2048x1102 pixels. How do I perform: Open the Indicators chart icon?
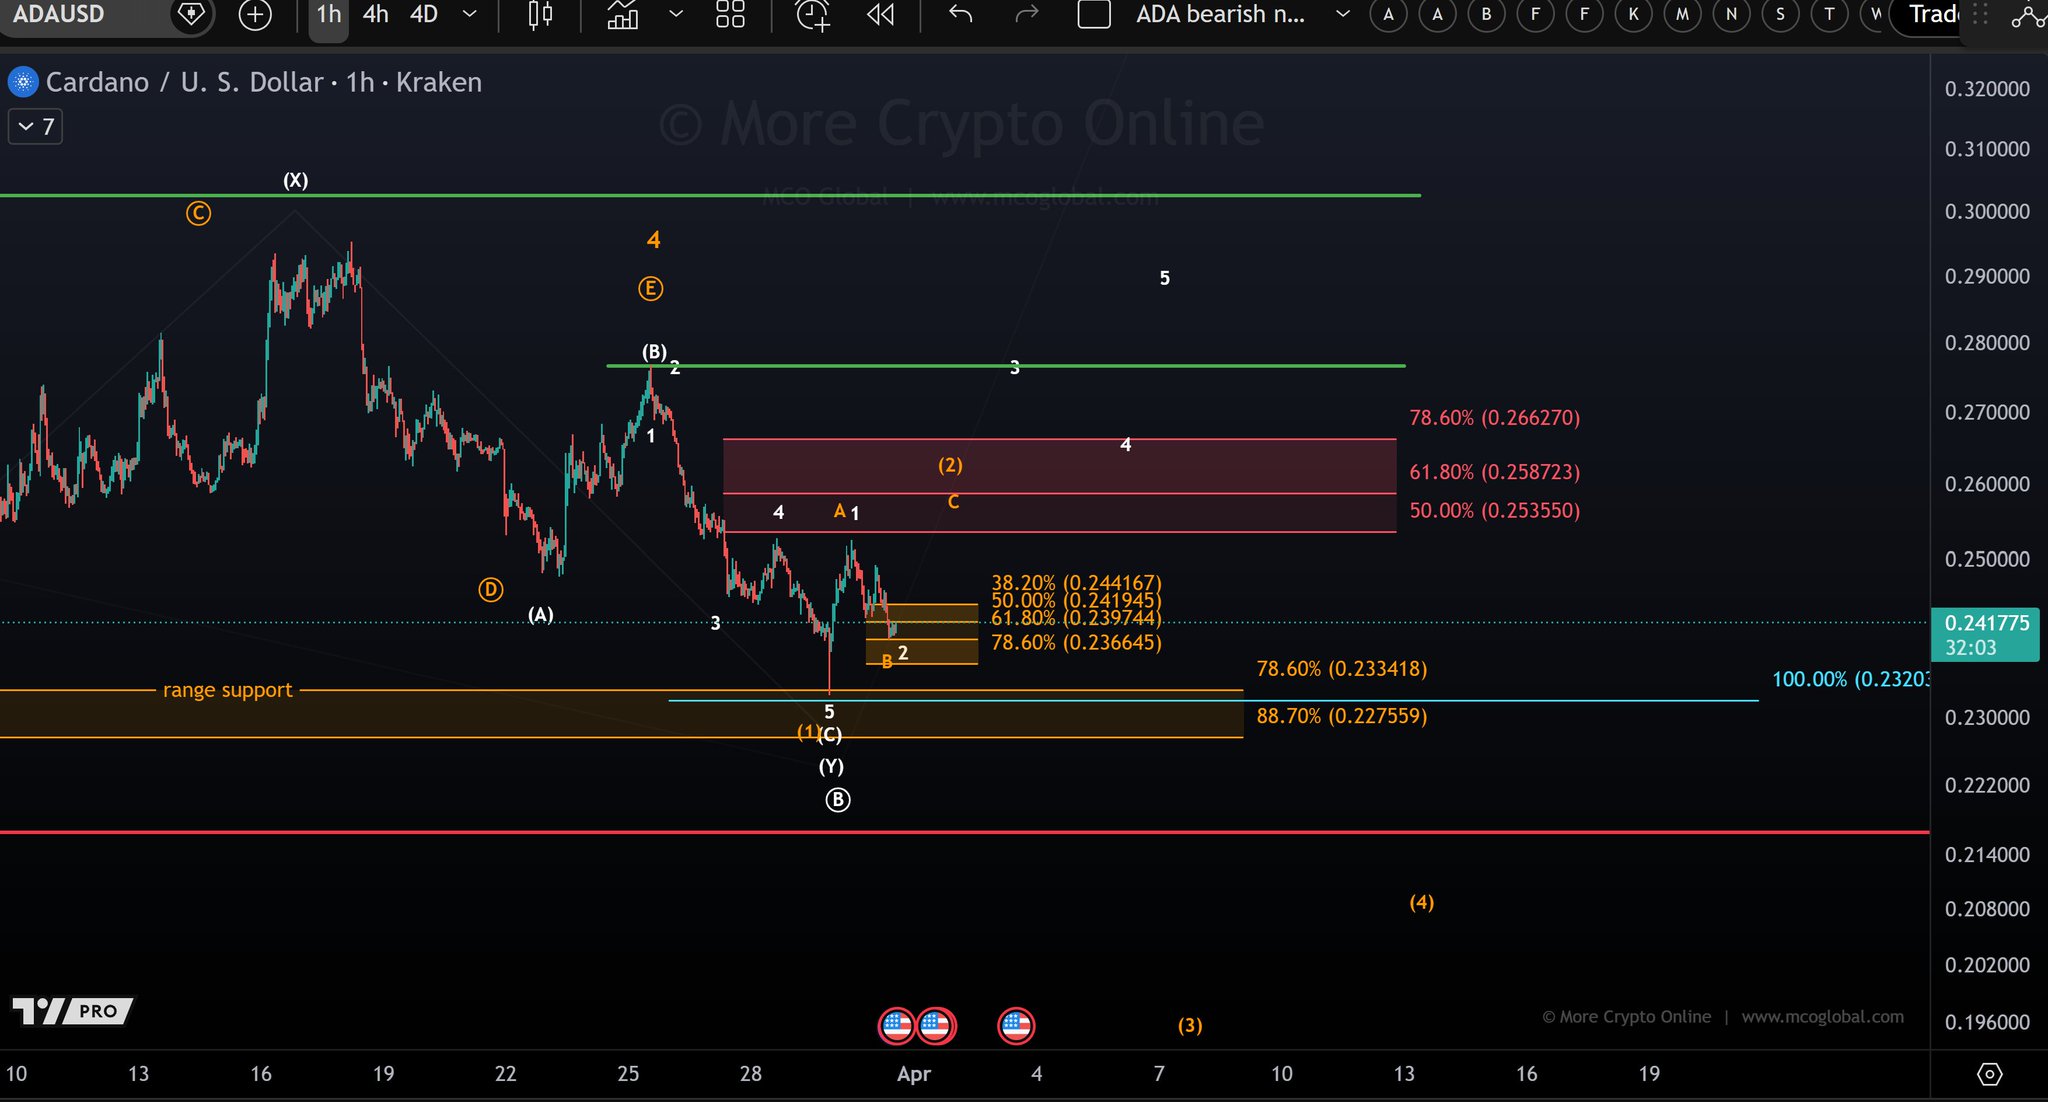[x=623, y=15]
